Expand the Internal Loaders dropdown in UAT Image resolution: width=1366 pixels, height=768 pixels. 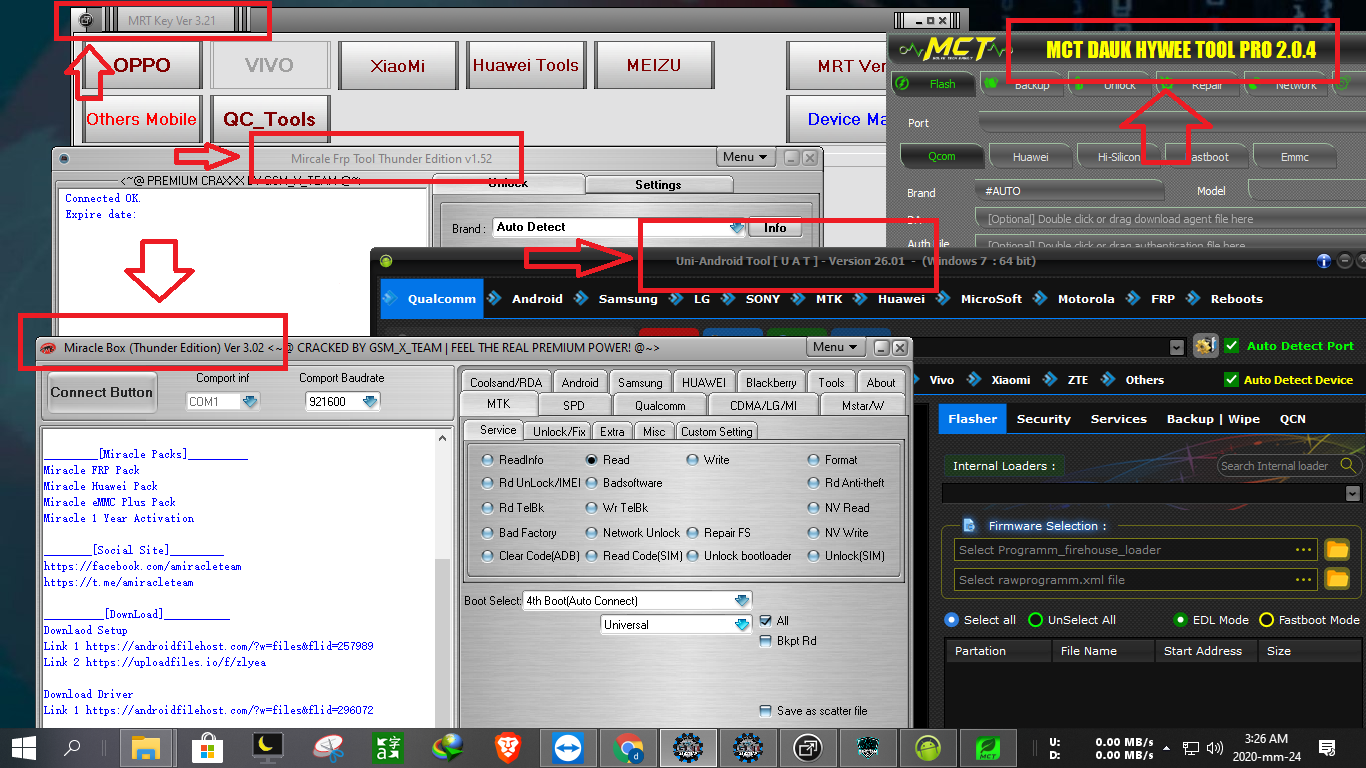[x=1353, y=494]
